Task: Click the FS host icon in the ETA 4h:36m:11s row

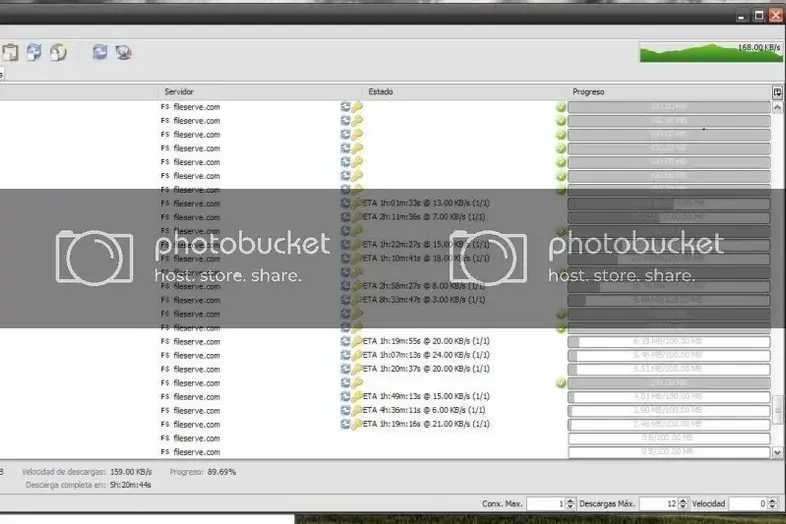Action: pyautogui.click(x=165, y=410)
